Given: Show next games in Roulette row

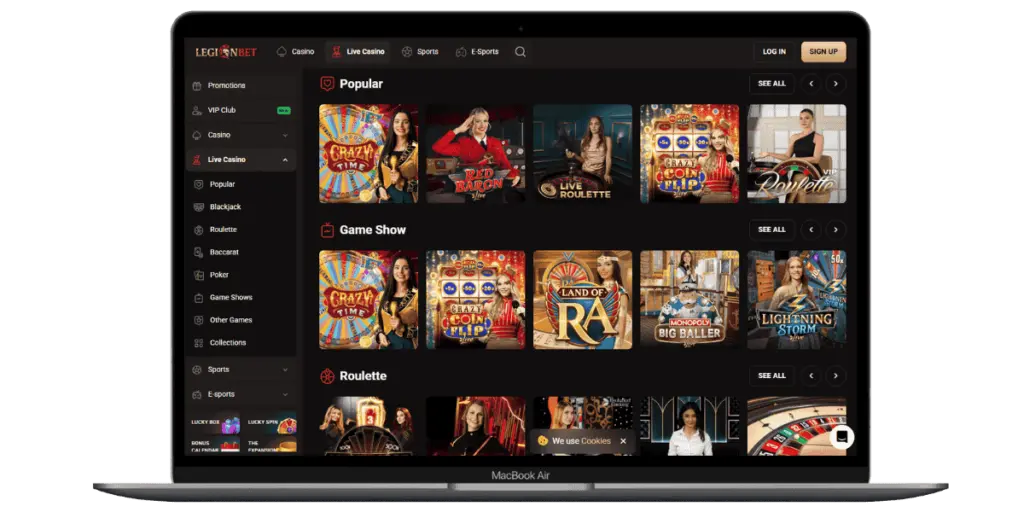Looking at the screenshot, I should click(x=835, y=376).
